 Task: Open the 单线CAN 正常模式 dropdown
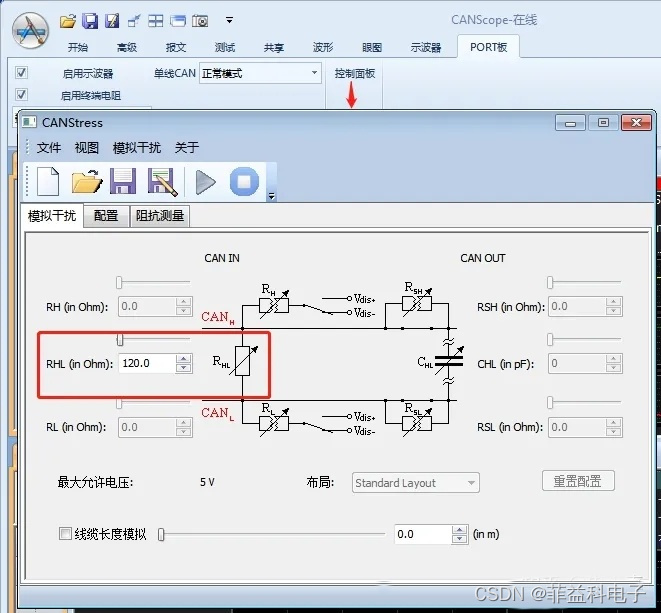260,73
